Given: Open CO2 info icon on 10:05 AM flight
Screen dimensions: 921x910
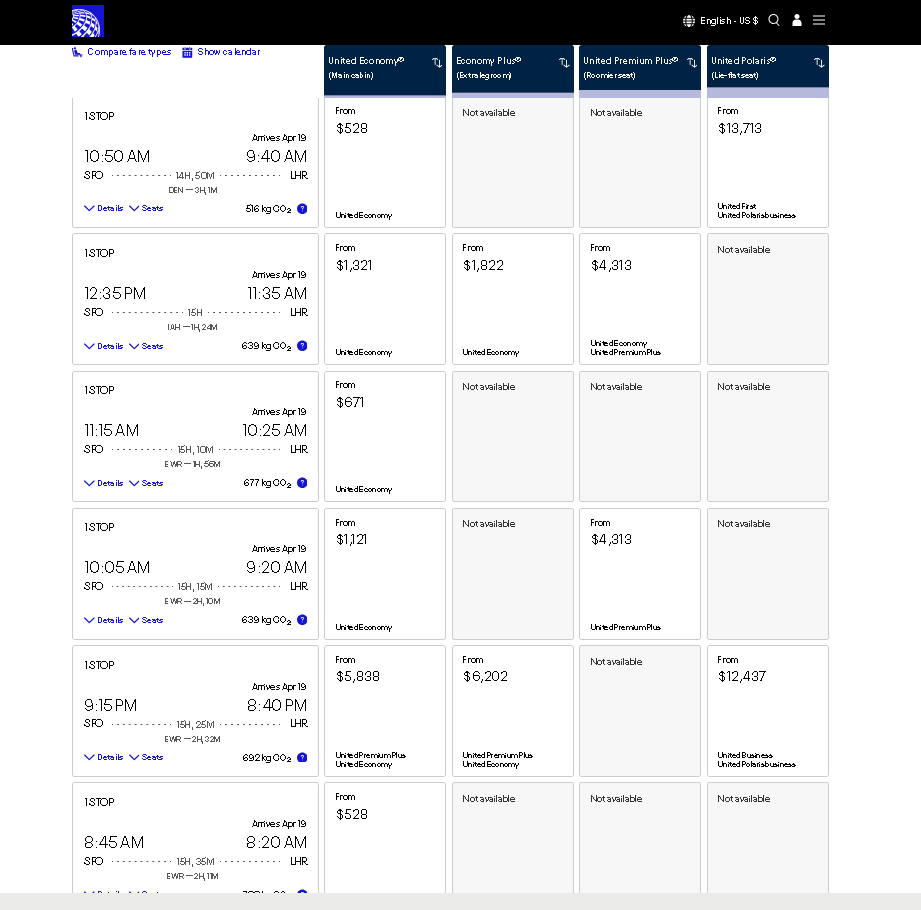Looking at the screenshot, I should click(x=302, y=620).
